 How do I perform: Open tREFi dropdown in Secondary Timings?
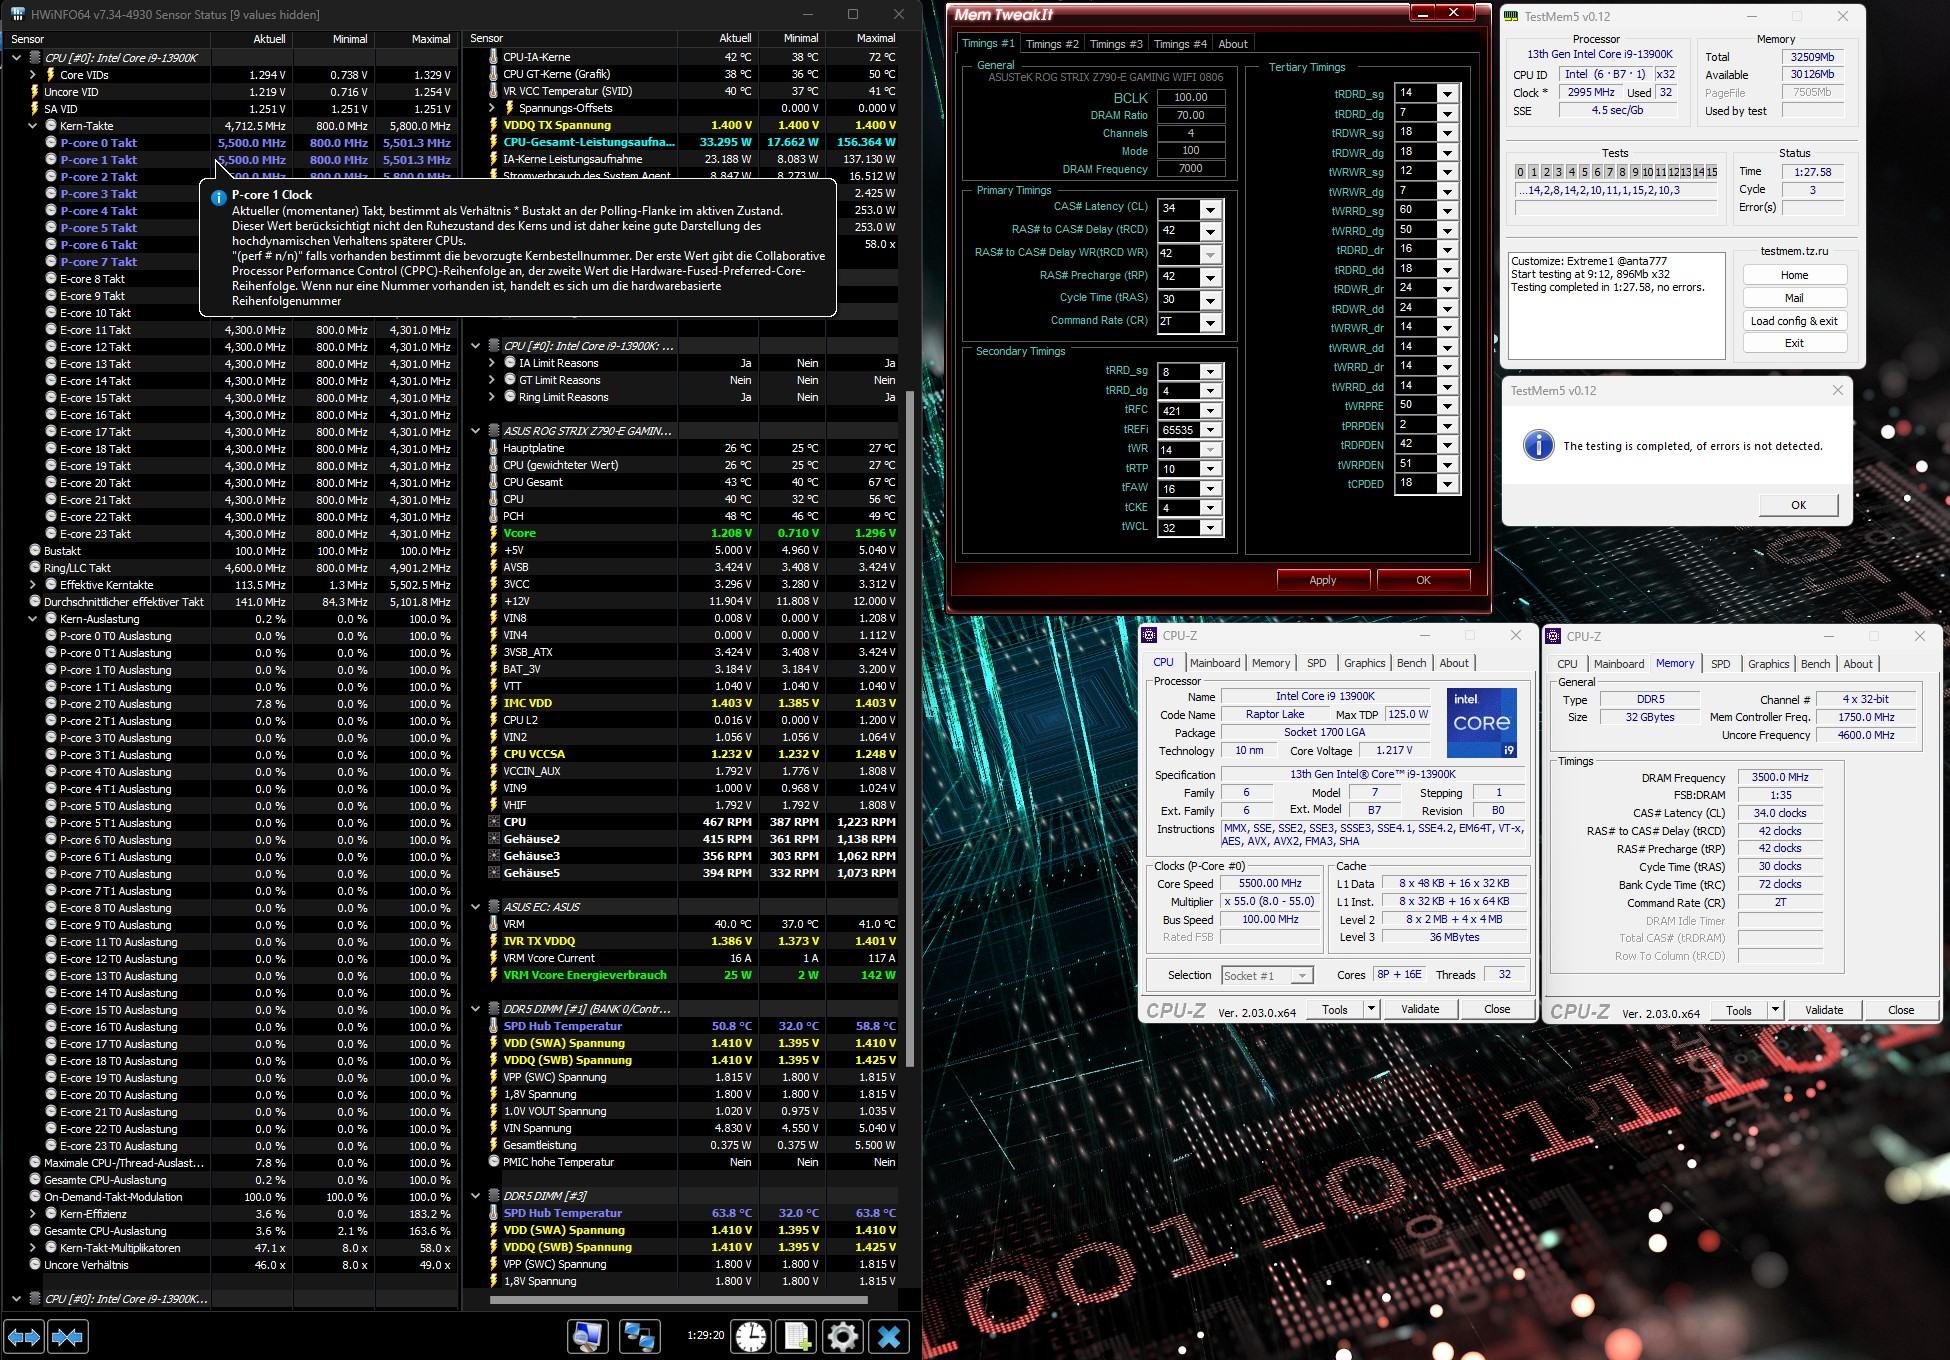[x=1210, y=430]
